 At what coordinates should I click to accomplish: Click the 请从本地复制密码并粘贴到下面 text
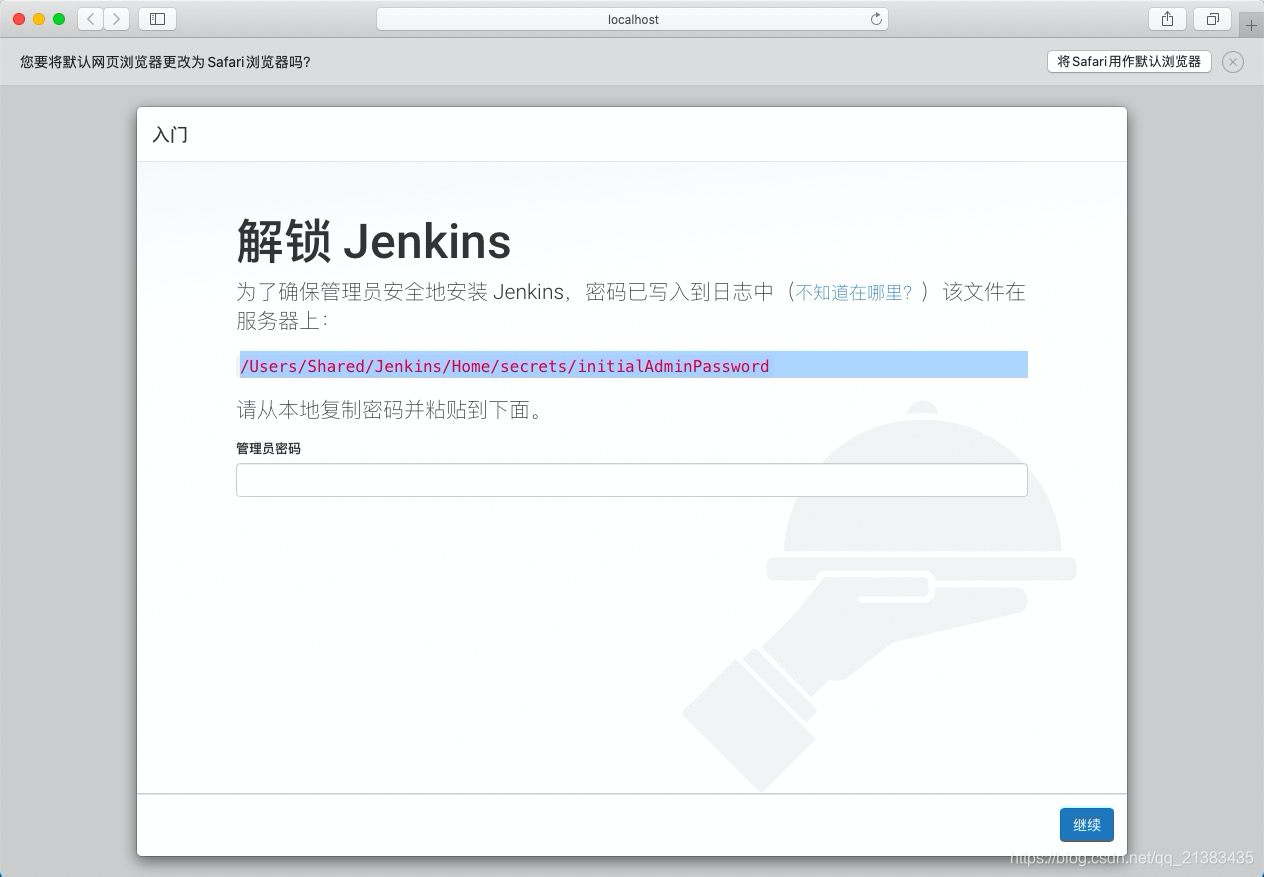pyautogui.click(x=389, y=410)
